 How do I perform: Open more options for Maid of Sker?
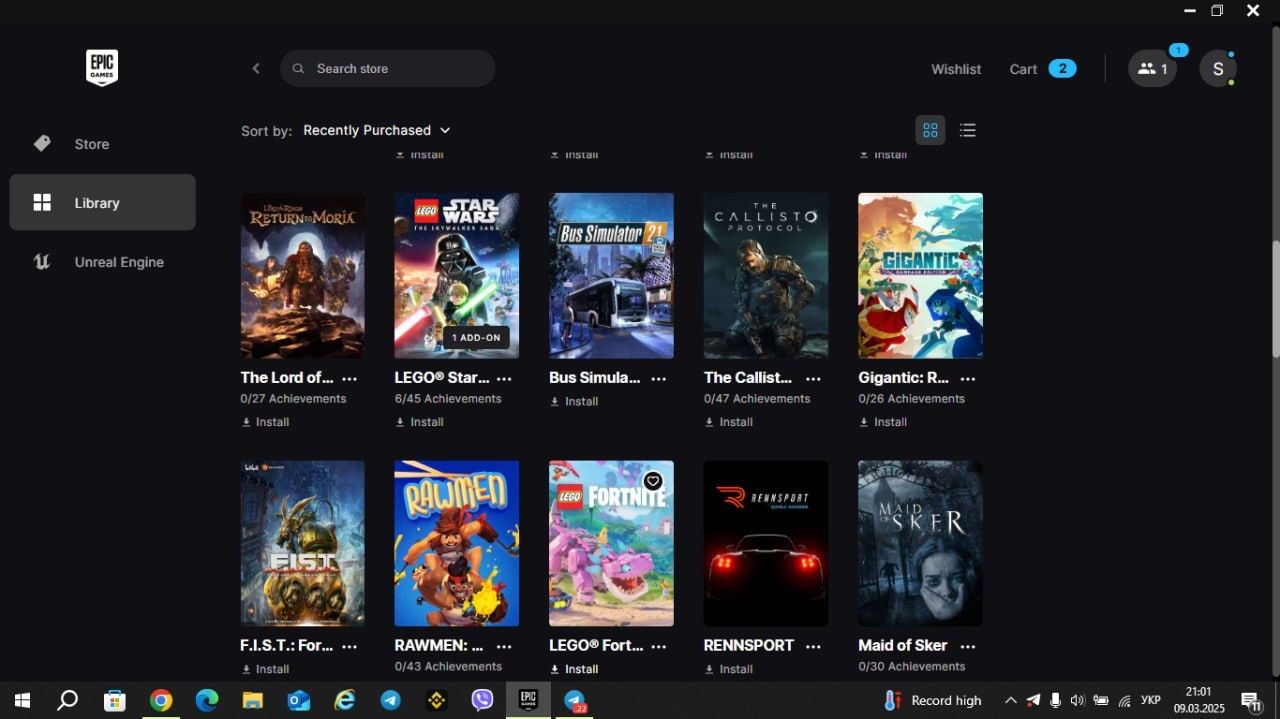[x=967, y=646]
